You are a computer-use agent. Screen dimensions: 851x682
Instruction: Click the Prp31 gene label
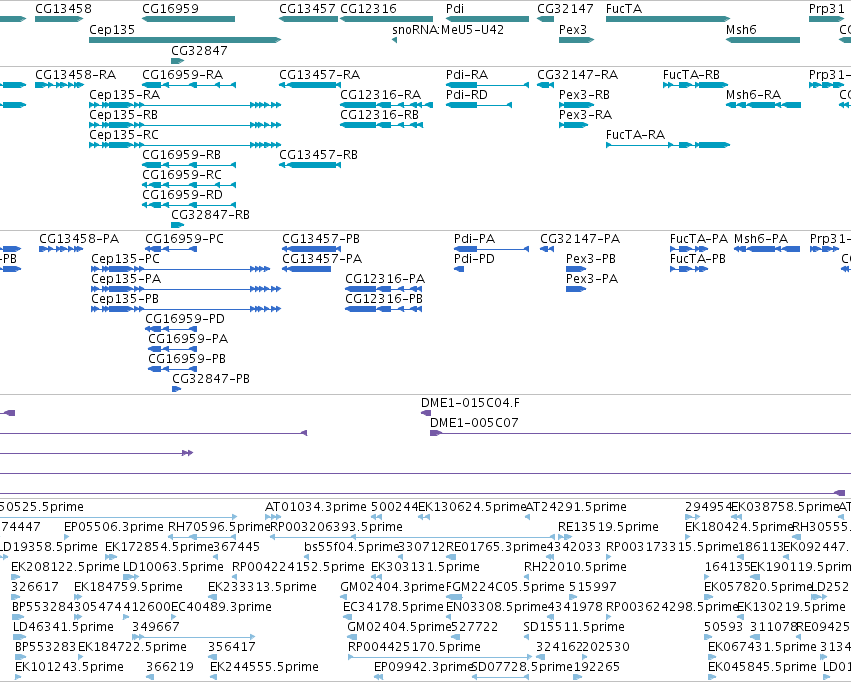827,9
